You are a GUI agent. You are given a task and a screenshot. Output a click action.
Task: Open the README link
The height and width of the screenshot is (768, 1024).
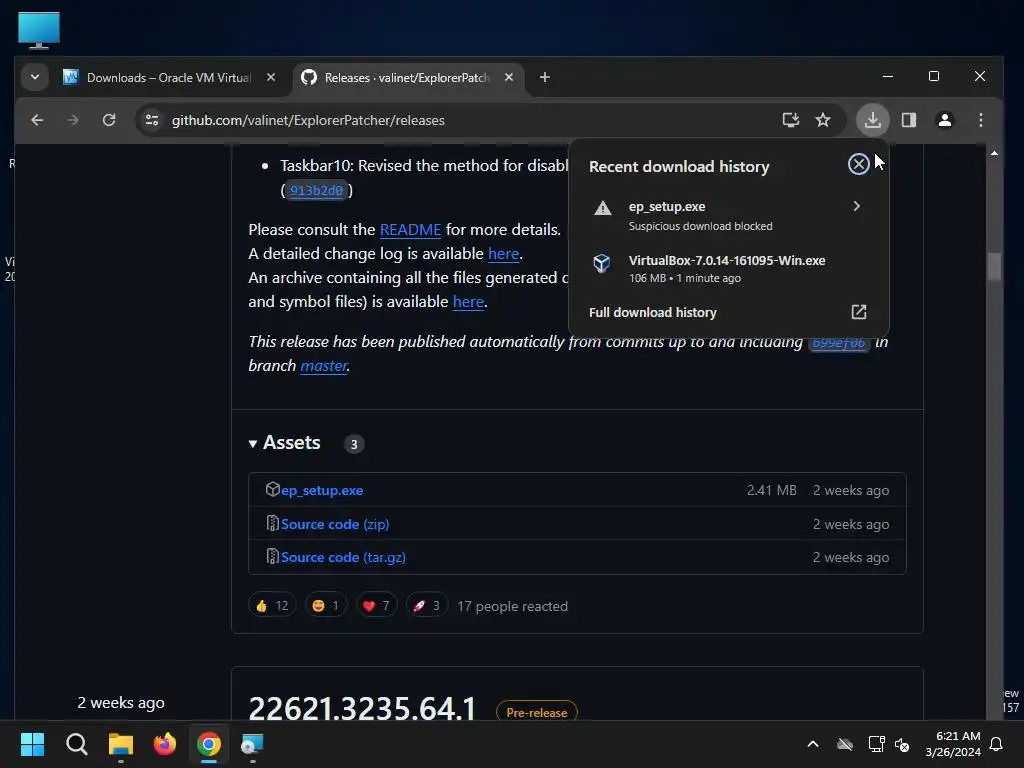pos(410,230)
